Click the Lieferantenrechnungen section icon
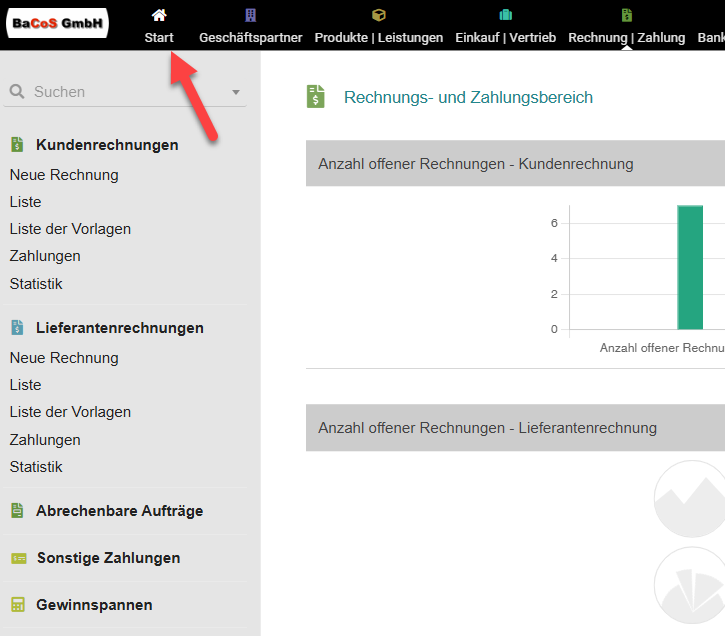Viewport: 725px width, 636px height. tap(17, 328)
